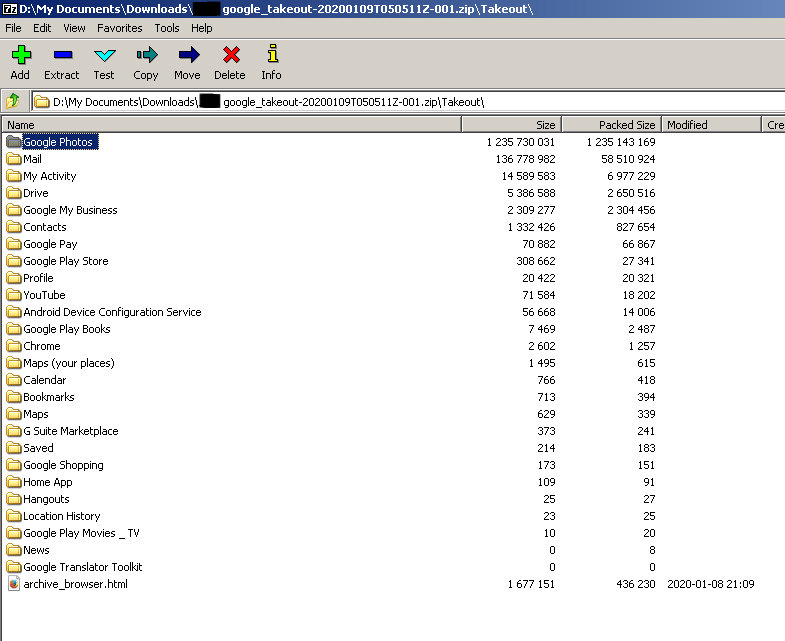Click packed size '436 230'

(635, 584)
